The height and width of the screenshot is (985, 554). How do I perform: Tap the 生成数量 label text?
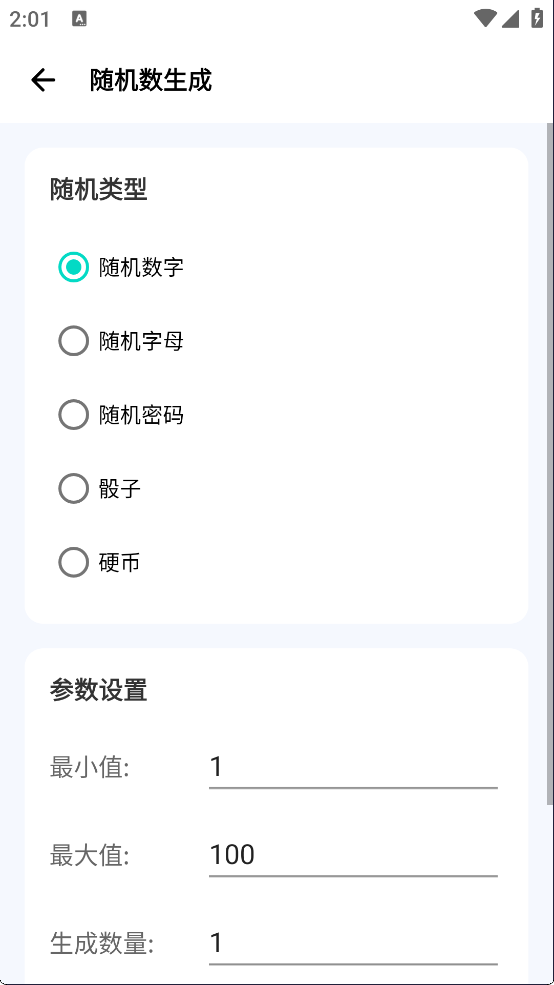coord(102,944)
